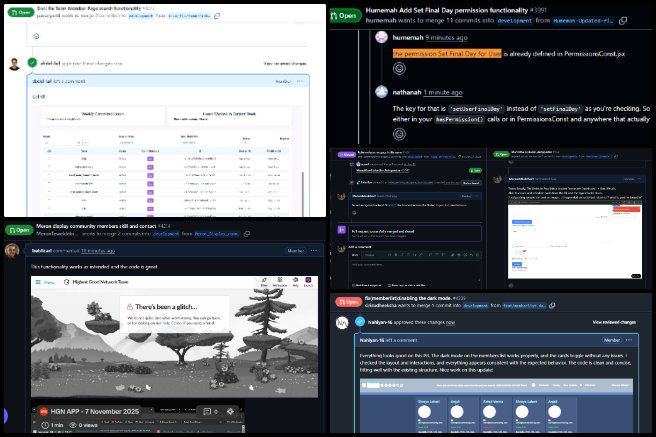The image size is (656, 437).
Task: Click the green Open badge in top-left PR
Action: (20, 13)
